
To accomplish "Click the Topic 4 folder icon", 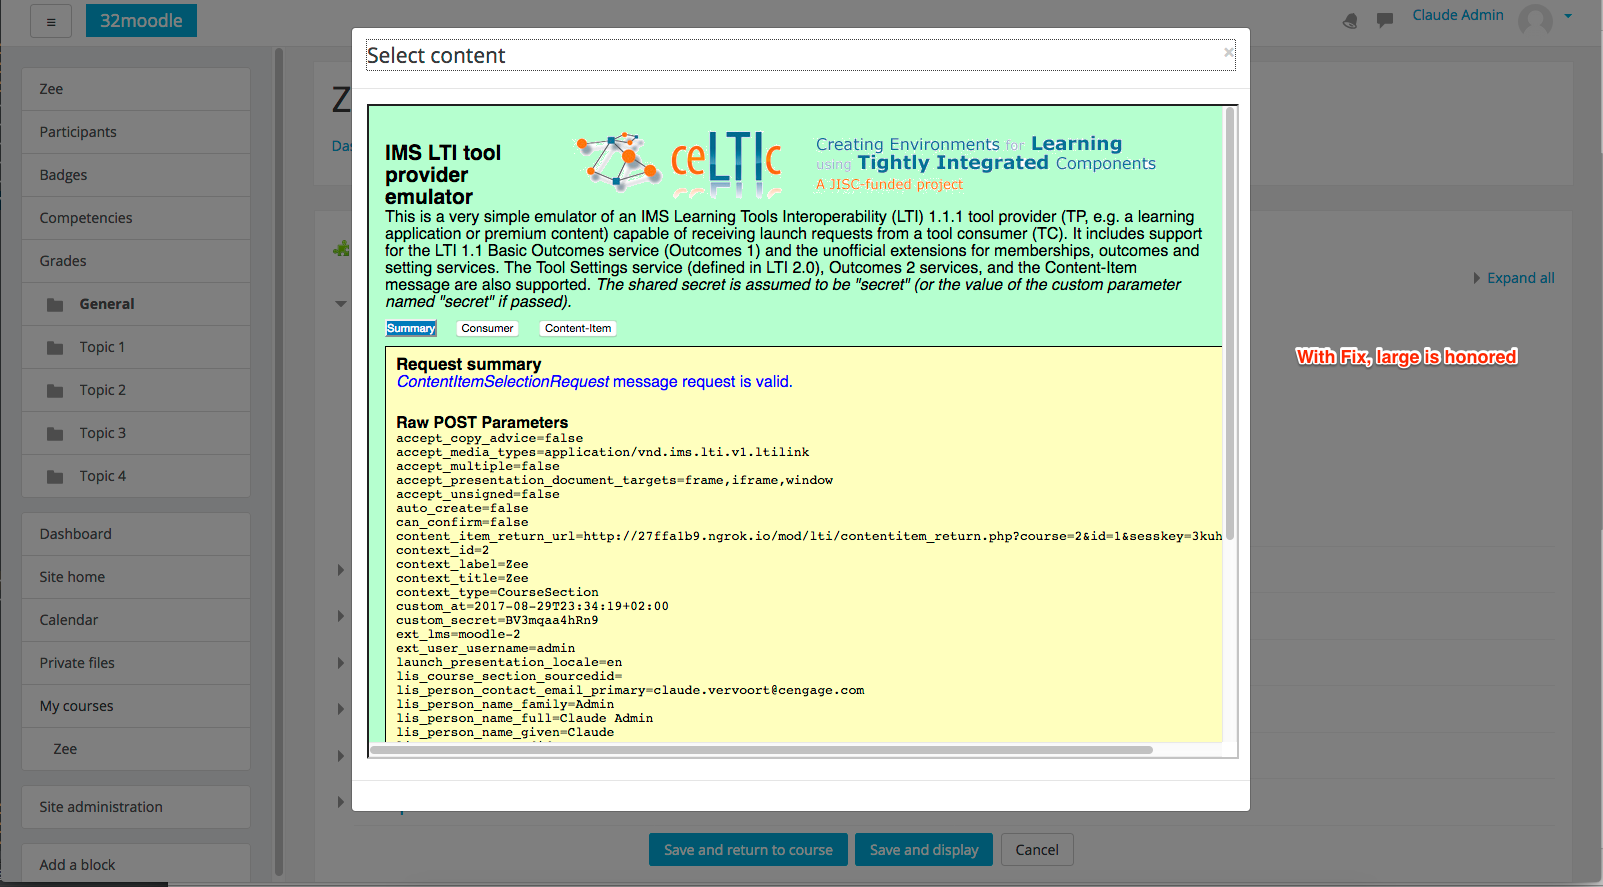I will coord(55,477).
